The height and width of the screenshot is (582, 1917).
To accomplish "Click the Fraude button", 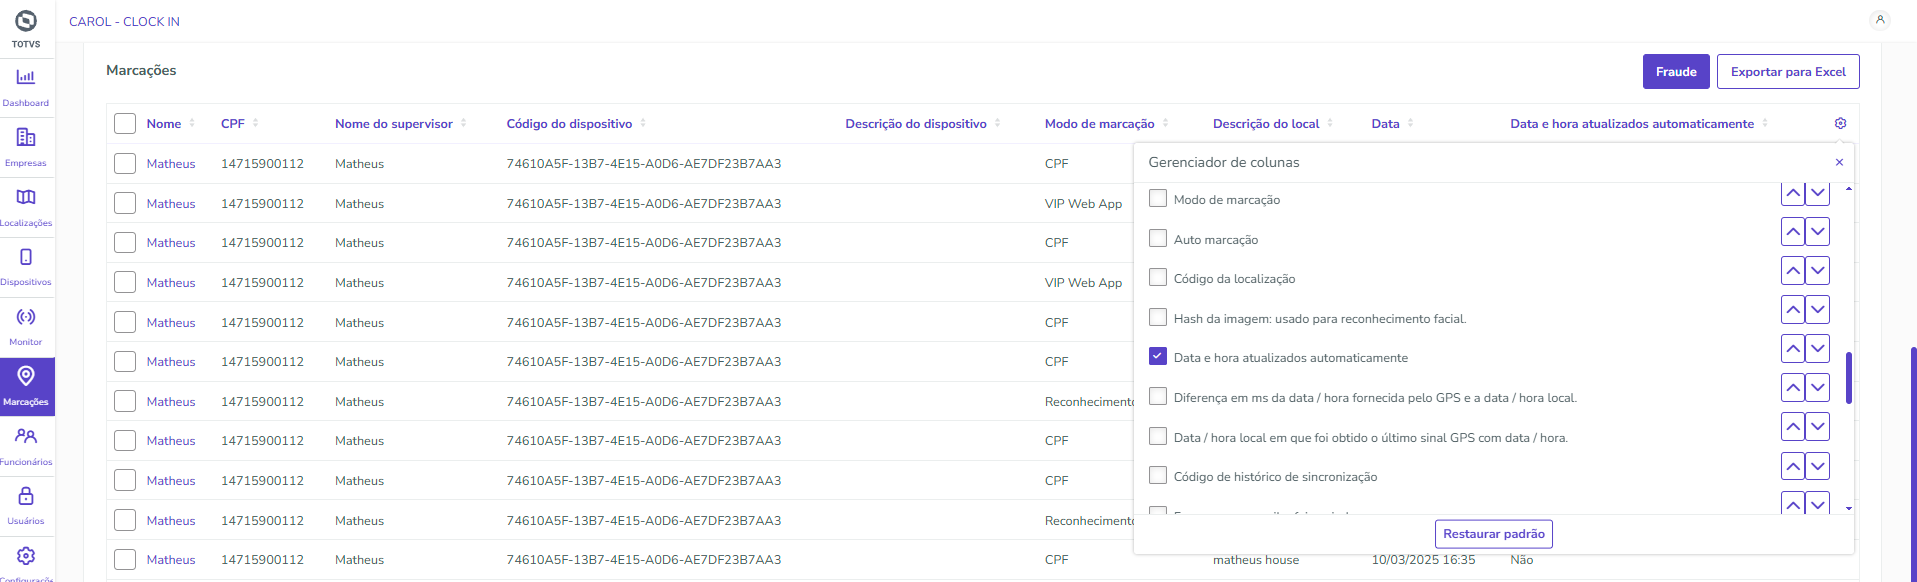I will (1675, 72).
